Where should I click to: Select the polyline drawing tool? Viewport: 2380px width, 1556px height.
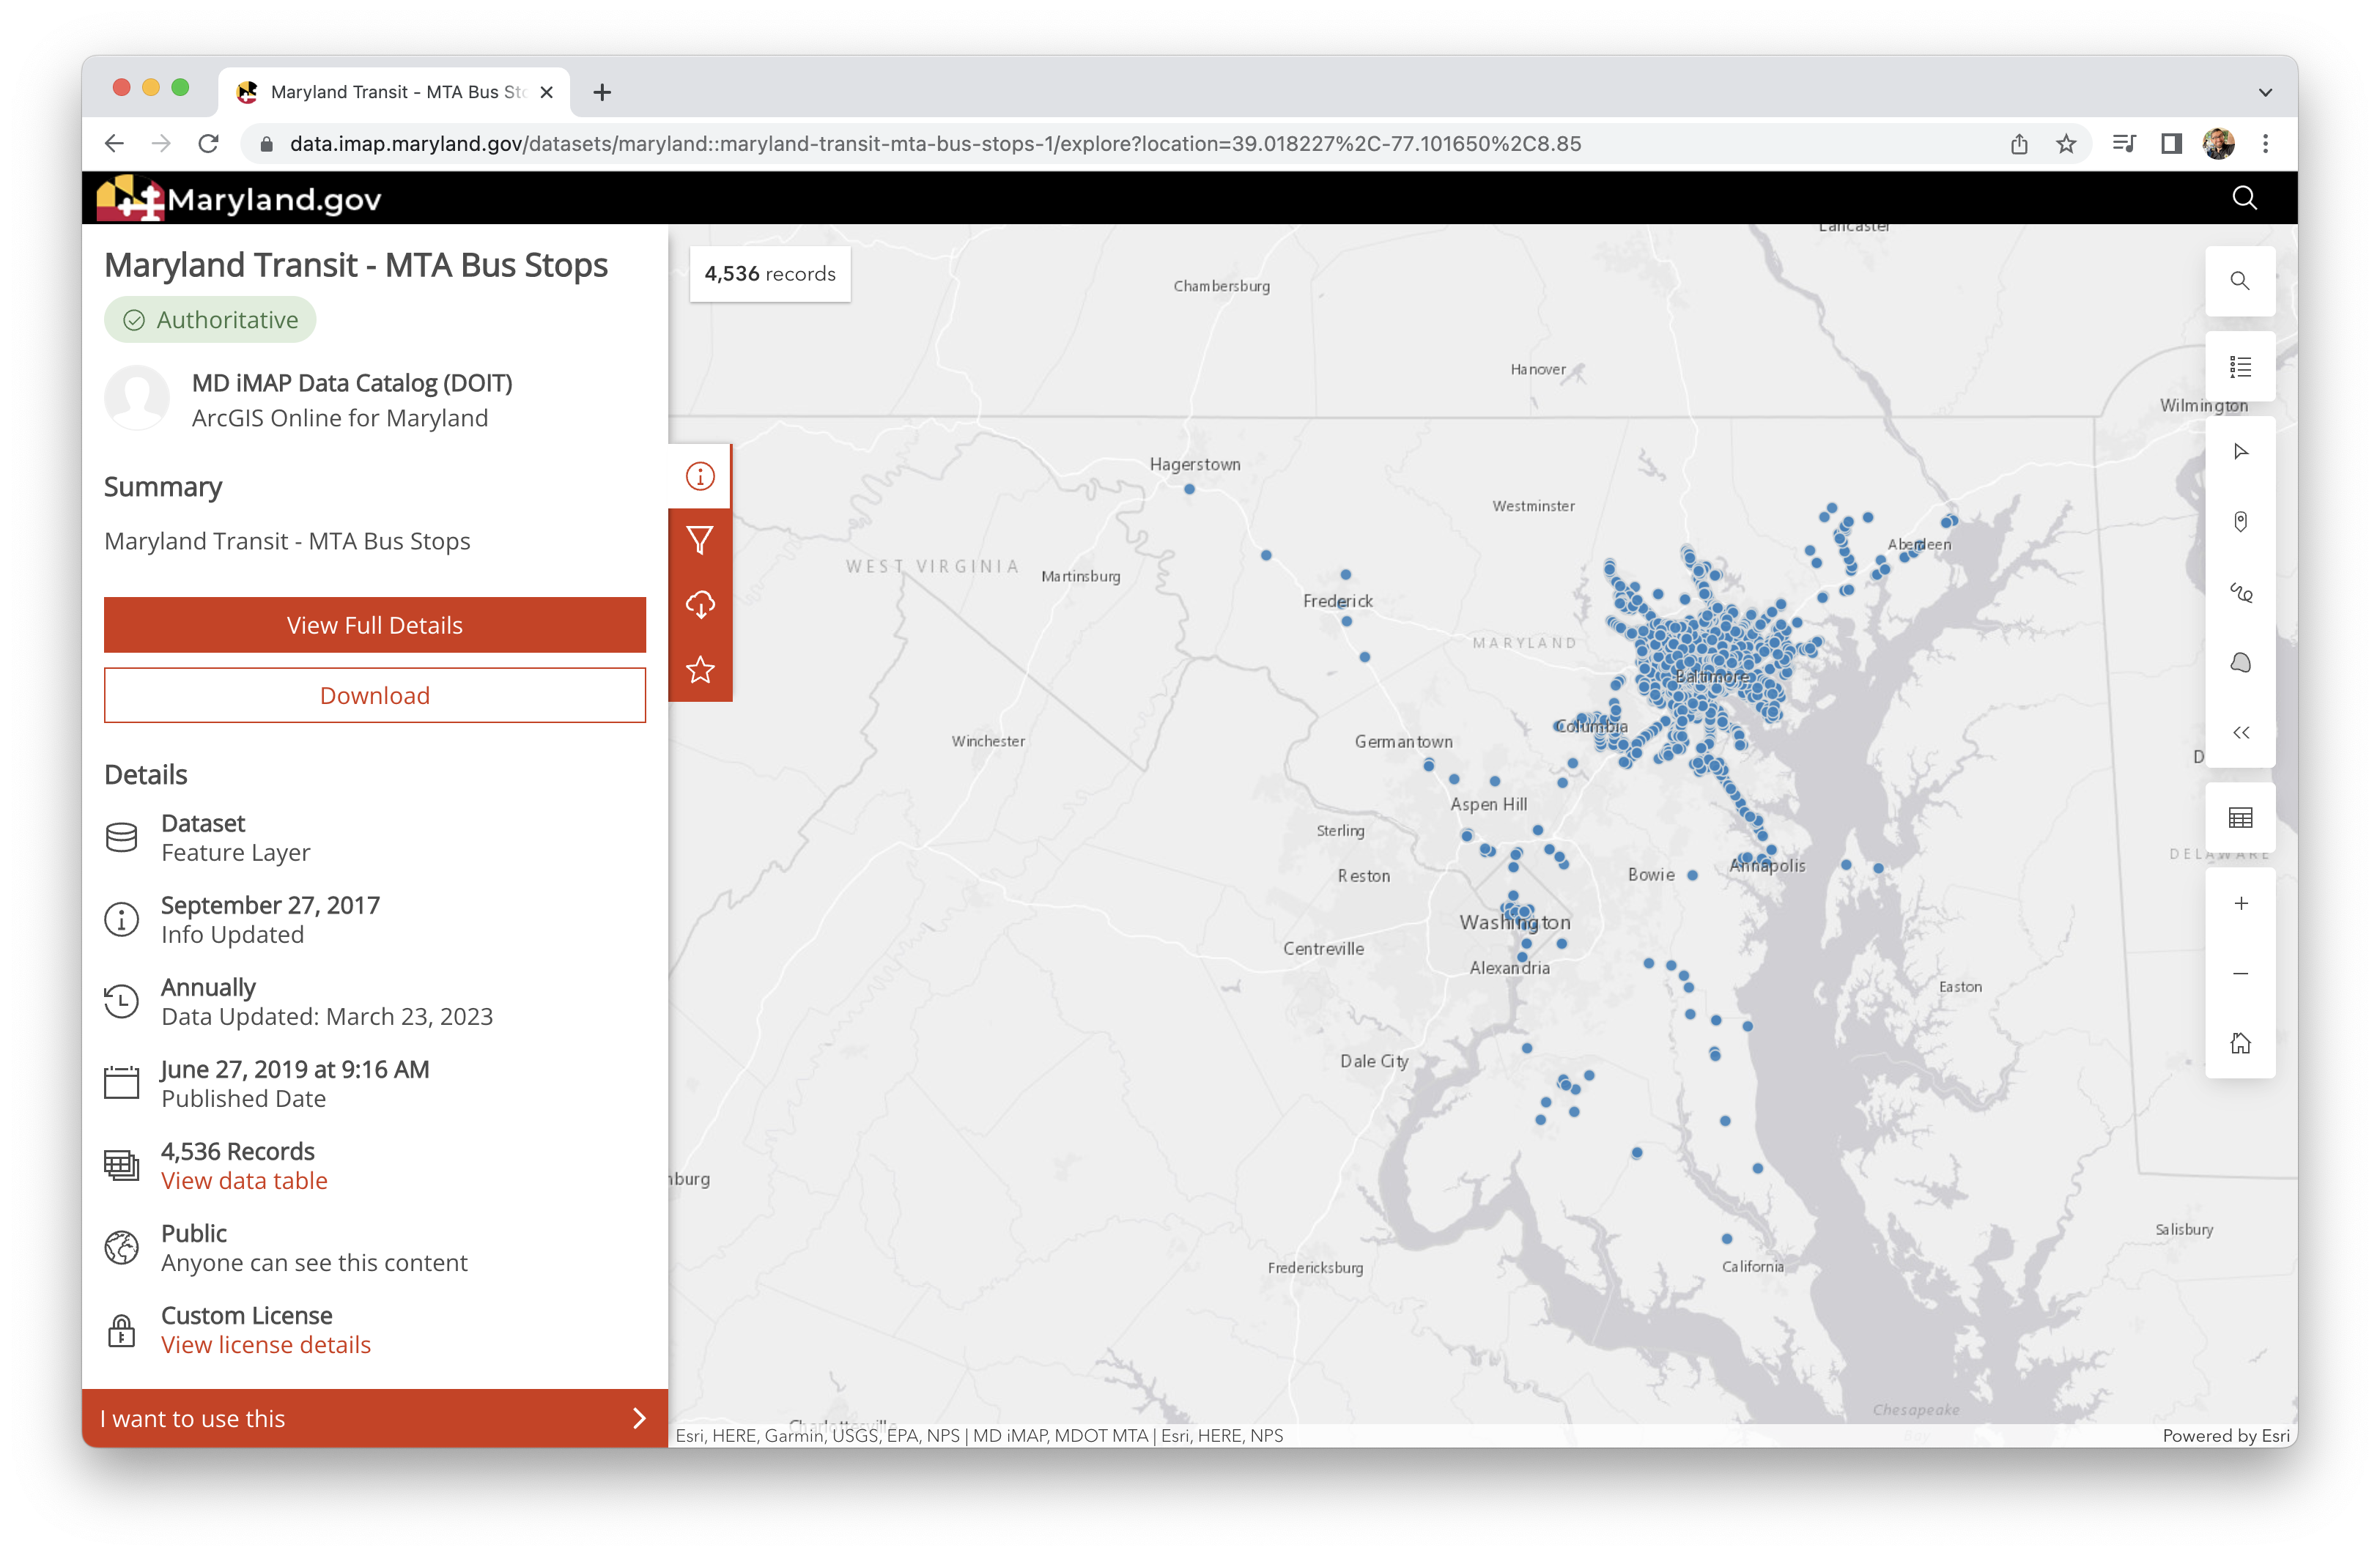pyautogui.click(x=2240, y=593)
